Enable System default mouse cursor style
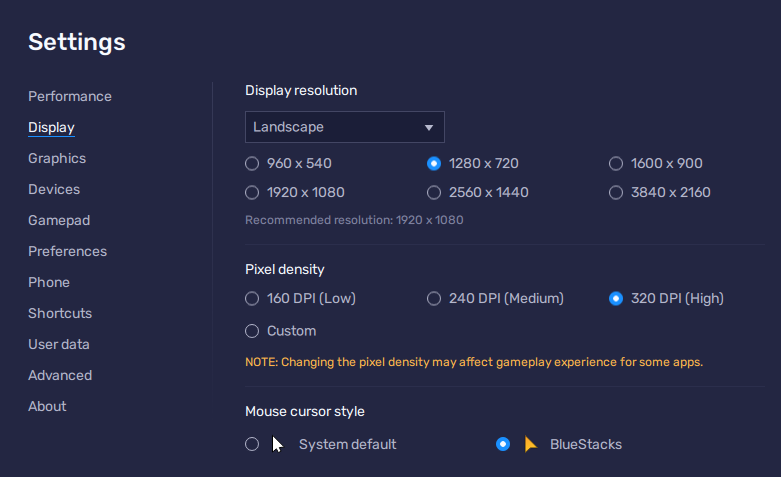781x477 pixels. (252, 444)
